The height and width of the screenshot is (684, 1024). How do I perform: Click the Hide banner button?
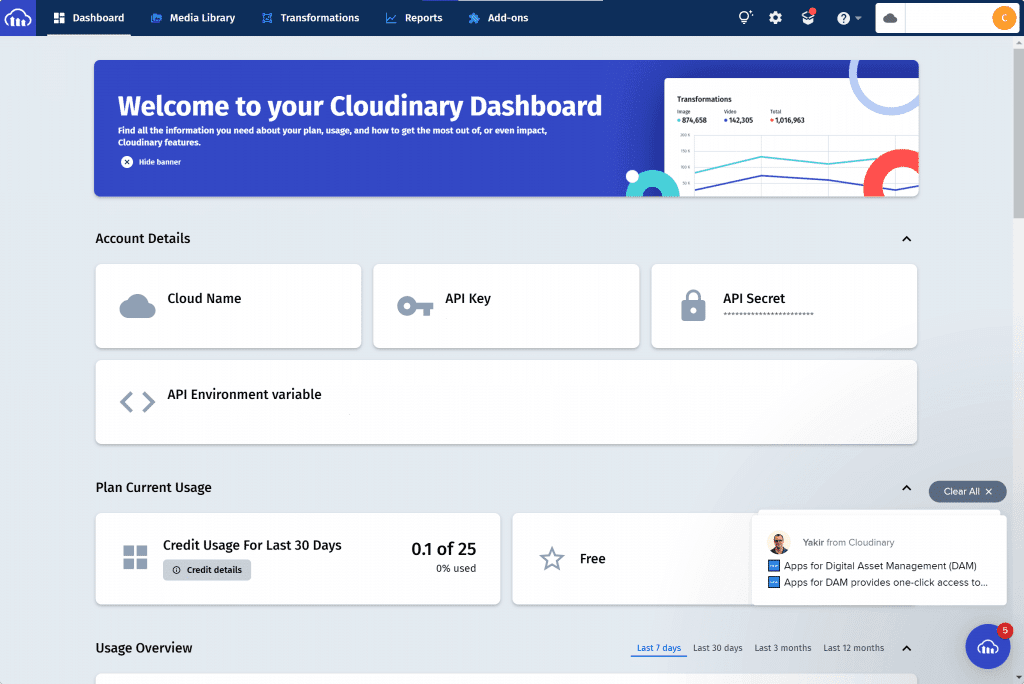pos(151,161)
